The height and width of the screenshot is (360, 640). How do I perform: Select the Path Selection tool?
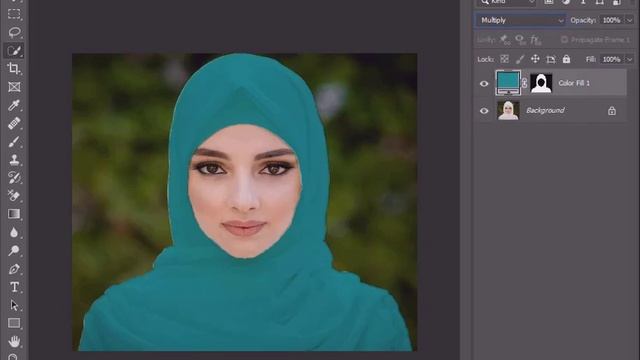tap(14, 305)
